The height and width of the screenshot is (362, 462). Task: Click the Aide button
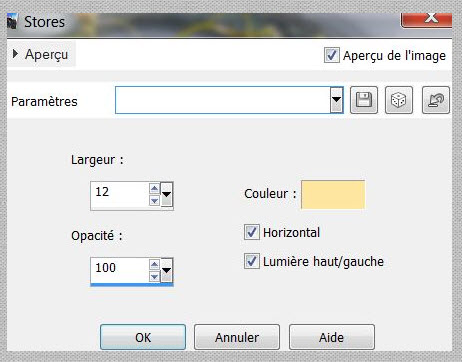point(332,337)
